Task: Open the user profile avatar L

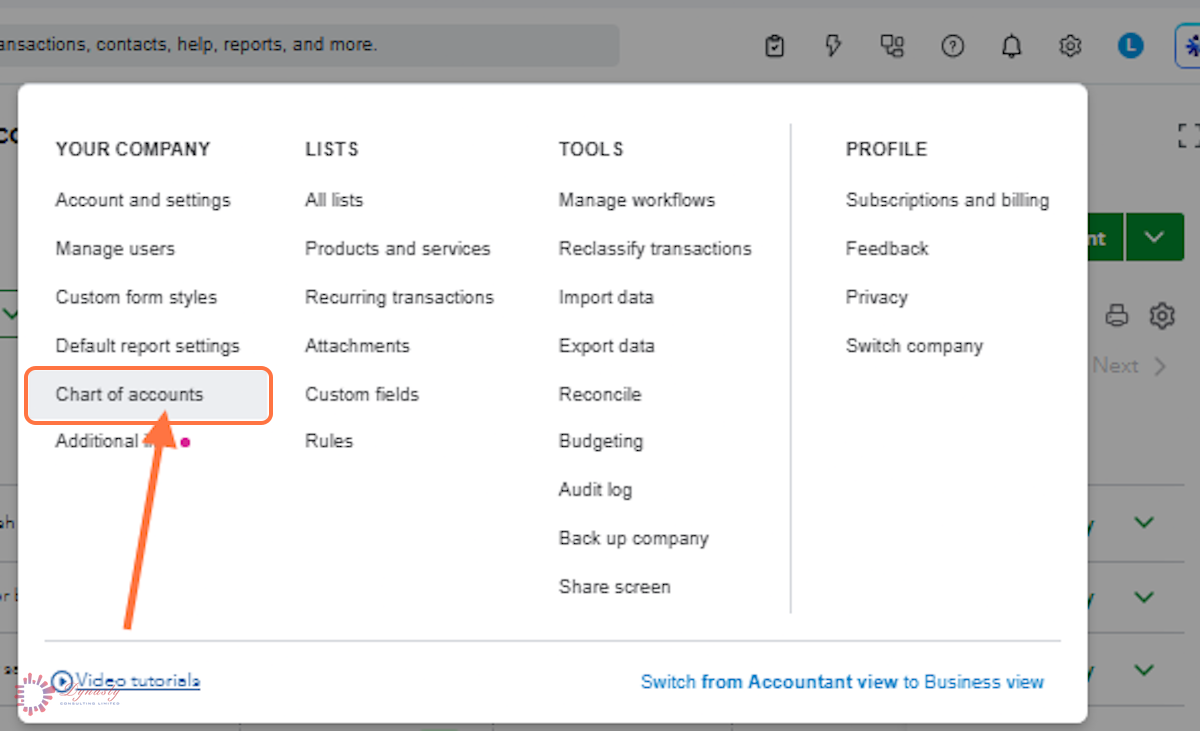Action: [1130, 46]
